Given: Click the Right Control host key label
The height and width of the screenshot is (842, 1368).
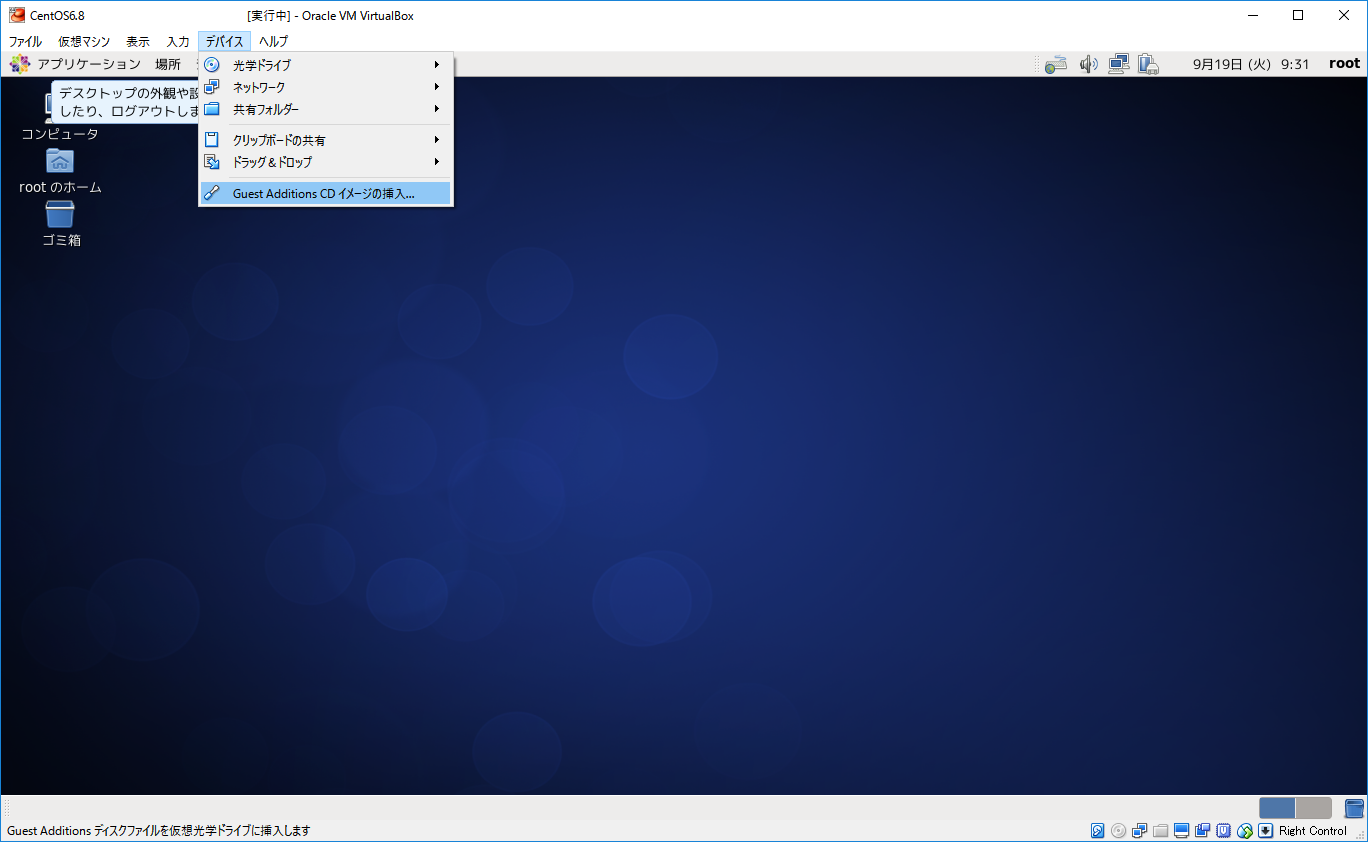Looking at the screenshot, I should [x=1313, y=831].
